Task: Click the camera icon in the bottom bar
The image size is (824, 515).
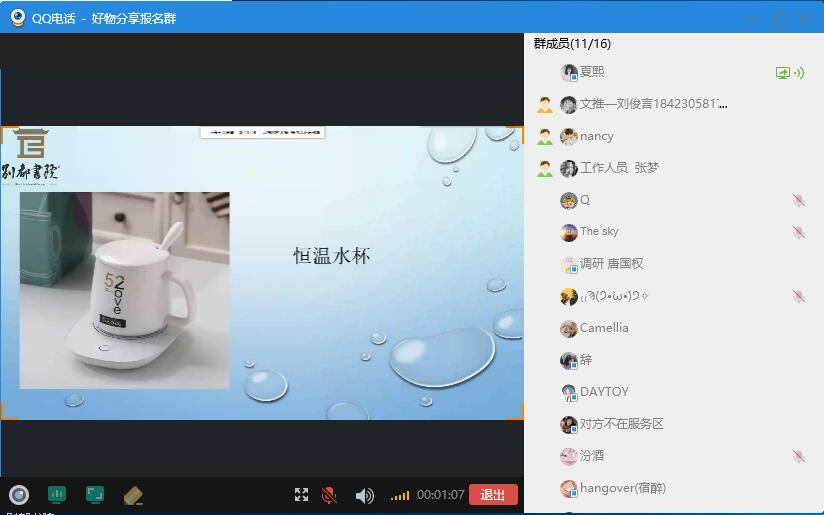Action: pos(18,494)
